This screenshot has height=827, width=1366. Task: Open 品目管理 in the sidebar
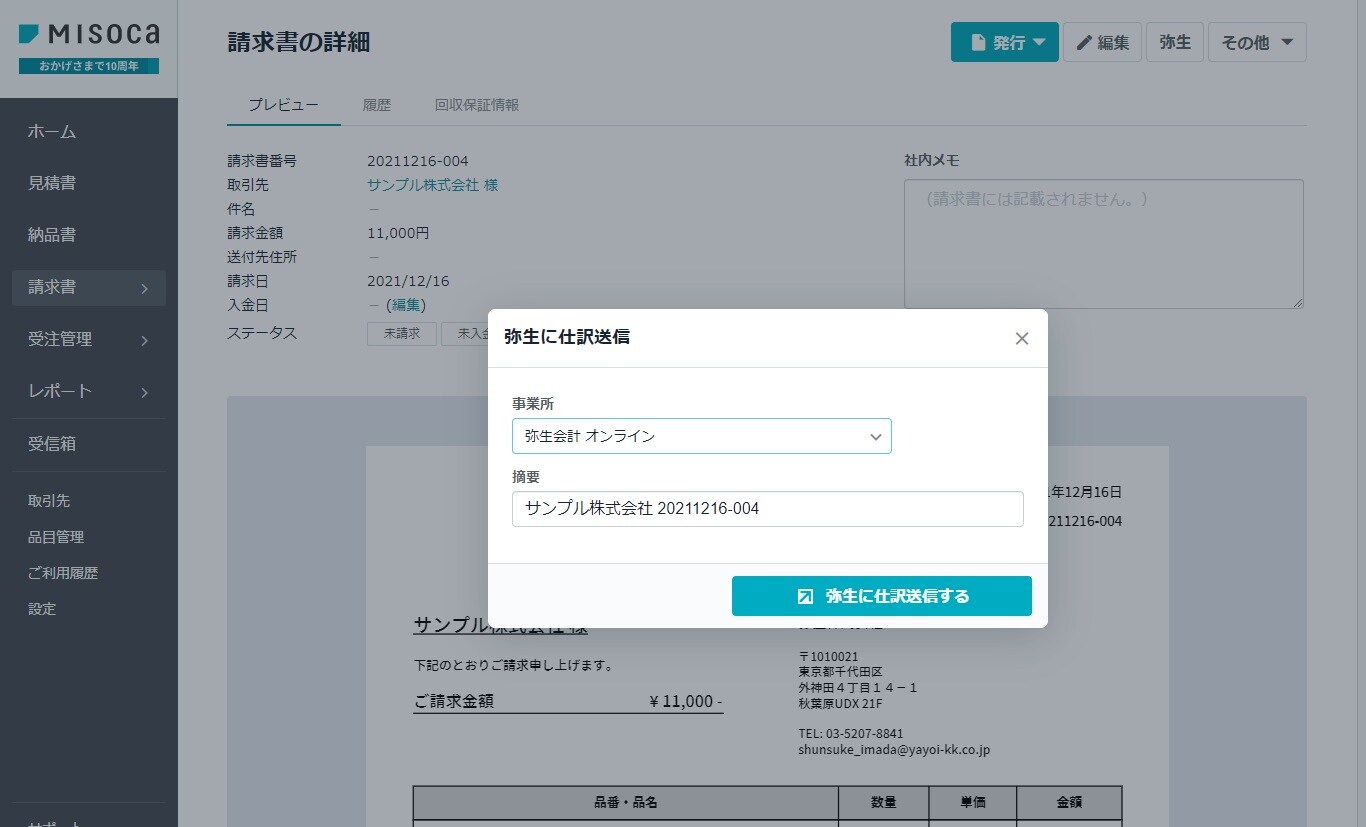(x=56, y=537)
